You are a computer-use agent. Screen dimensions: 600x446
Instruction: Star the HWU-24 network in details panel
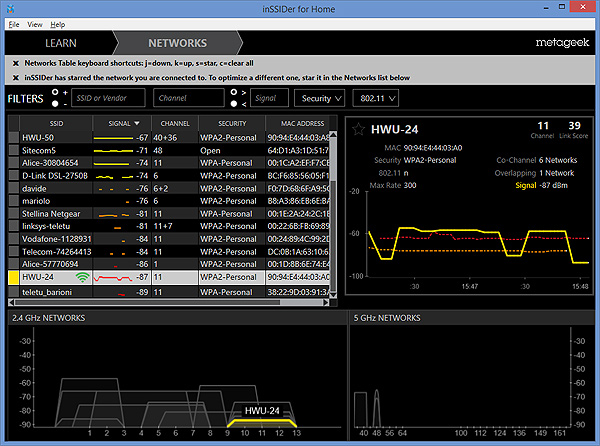(358, 129)
